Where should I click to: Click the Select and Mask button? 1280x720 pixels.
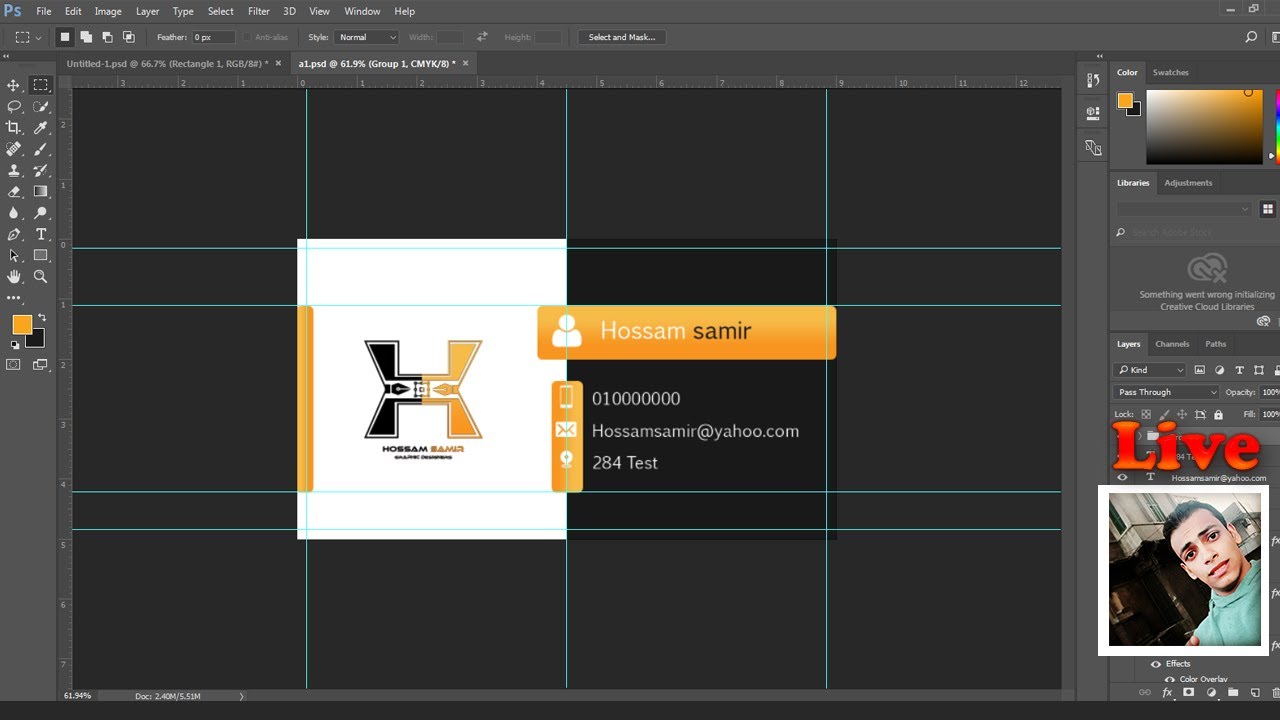pos(622,37)
